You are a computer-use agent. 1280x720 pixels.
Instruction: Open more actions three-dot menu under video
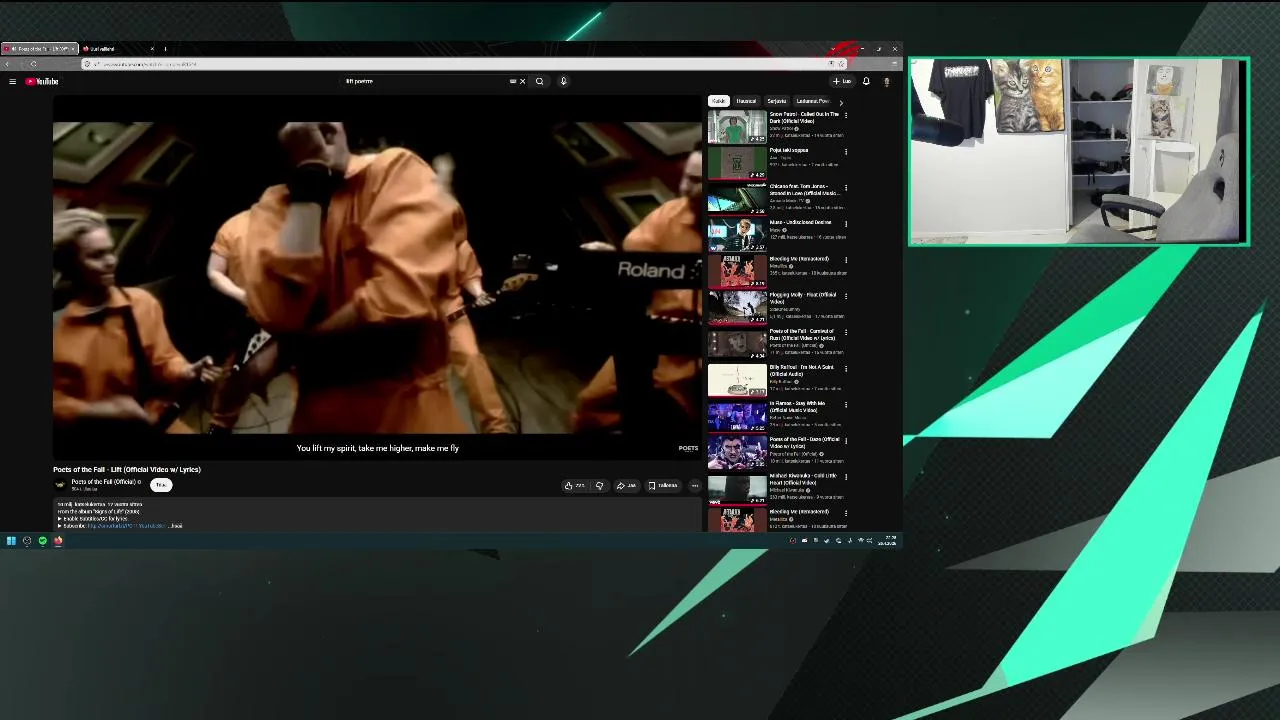(695, 486)
